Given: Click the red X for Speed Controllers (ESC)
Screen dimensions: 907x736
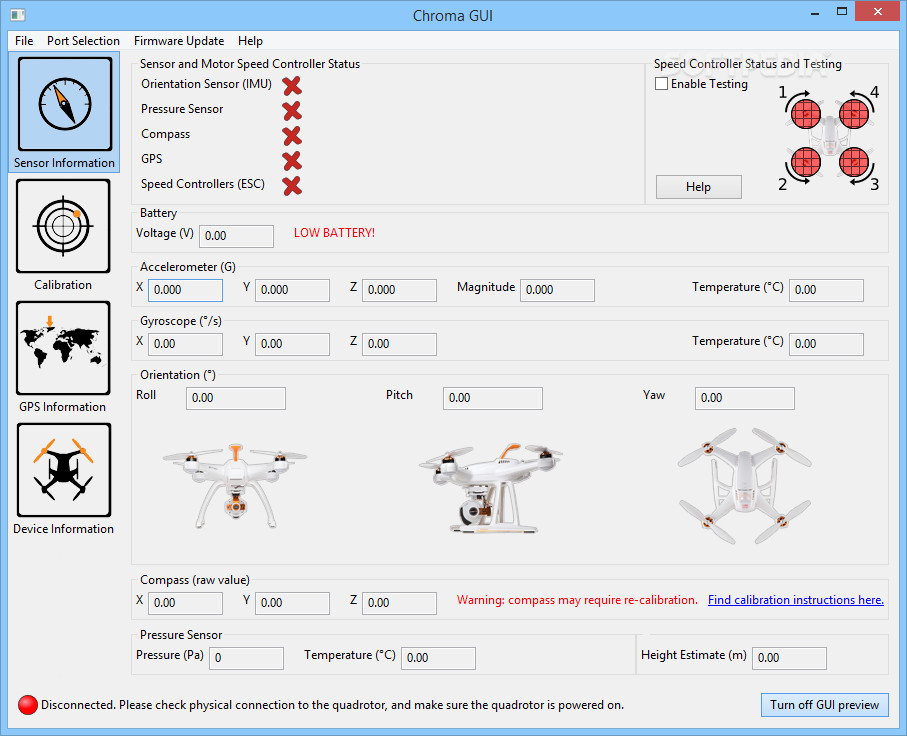Looking at the screenshot, I should [292, 186].
